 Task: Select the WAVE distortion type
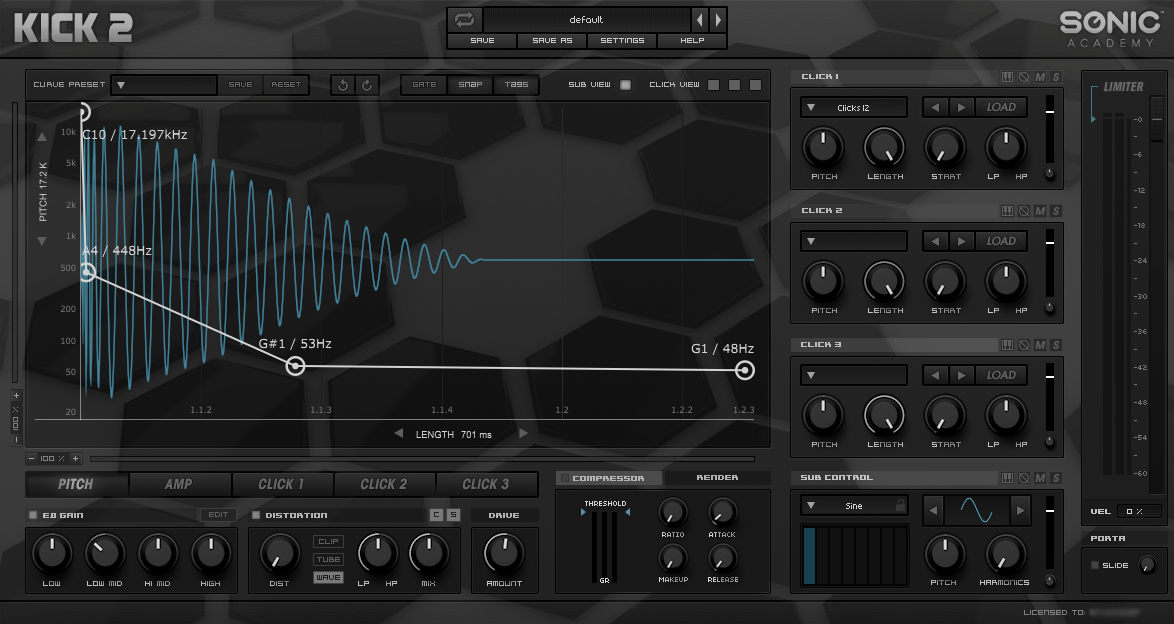tap(328, 578)
